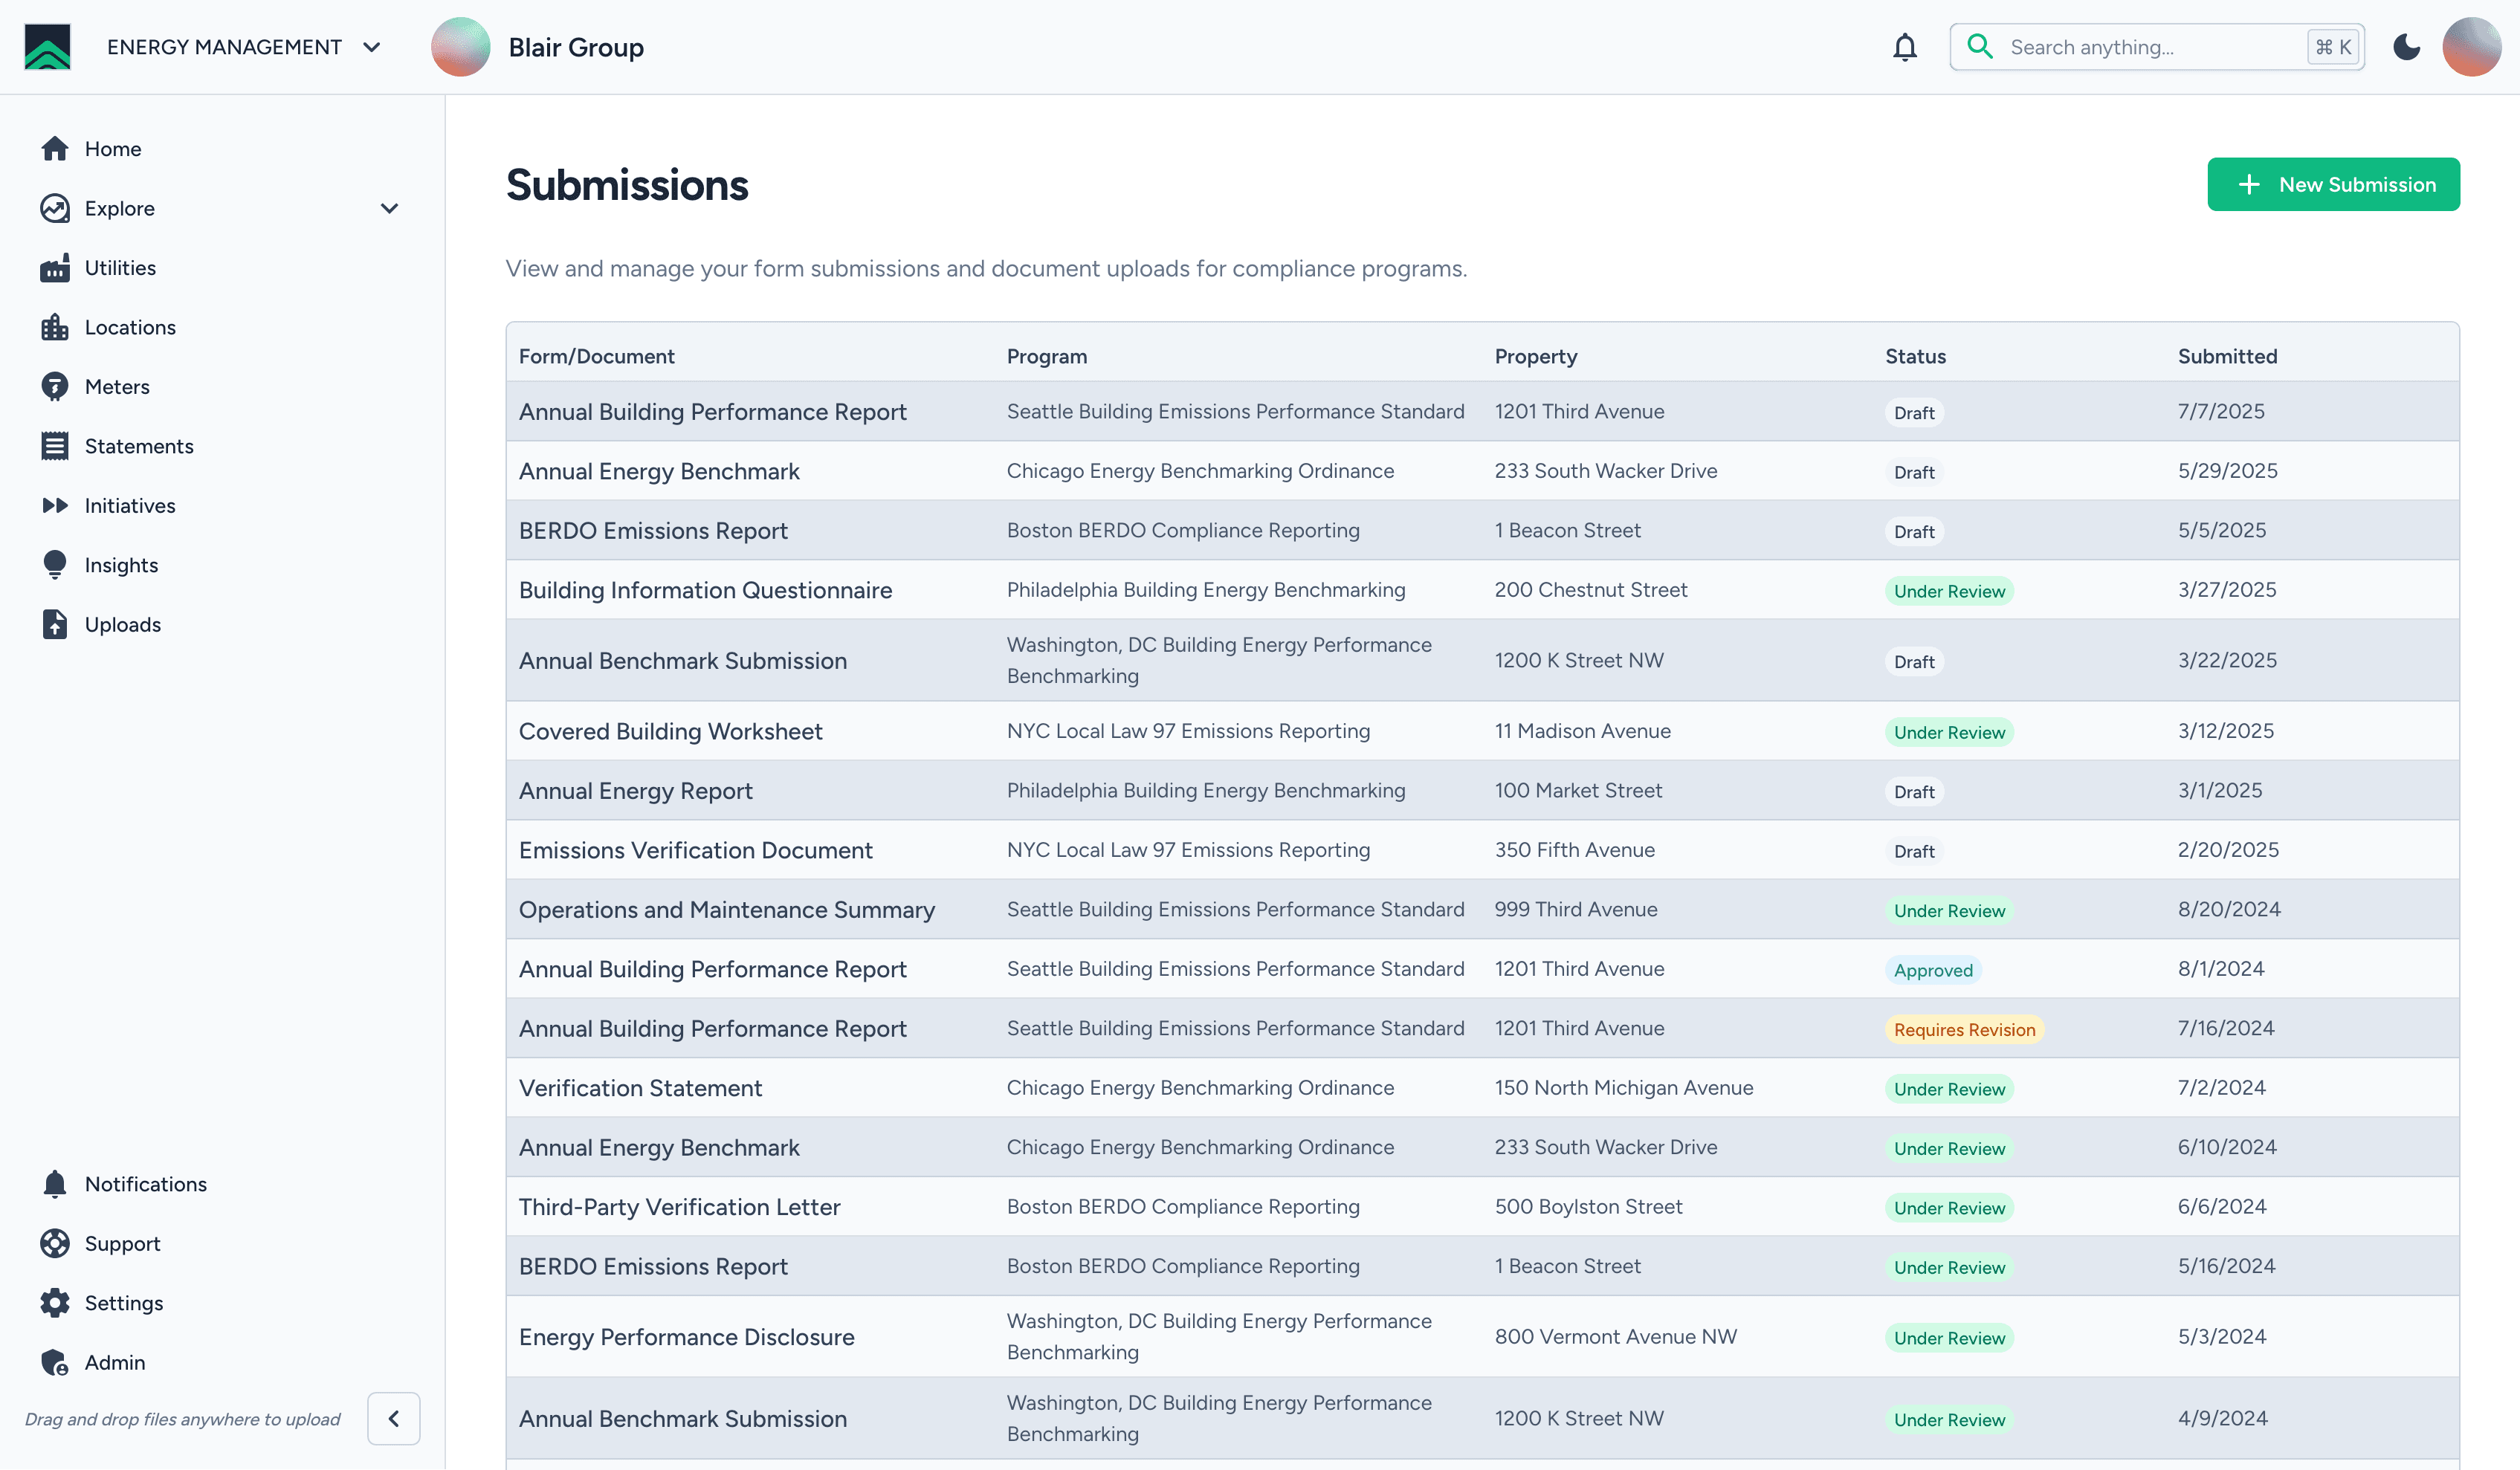Image resolution: width=2520 pixels, height=1470 pixels.
Task: Open Uploads file icon
Action: click(54, 624)
